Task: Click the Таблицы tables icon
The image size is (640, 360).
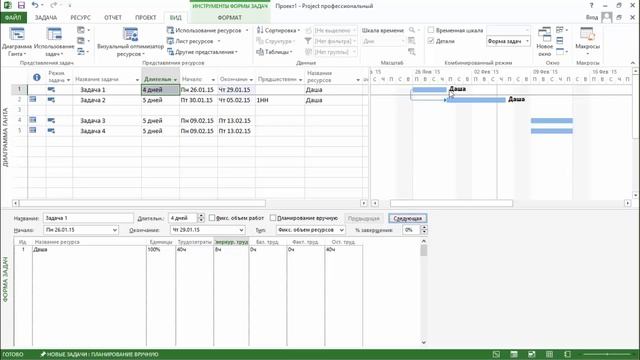Action: coord(260,52)
